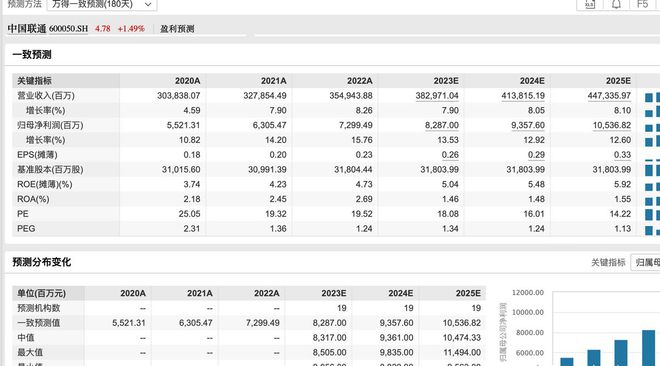Open the 万得一致预测(180天) forecast method dropdown
Viewport: 660px width, 366px height.
(102, 5)
